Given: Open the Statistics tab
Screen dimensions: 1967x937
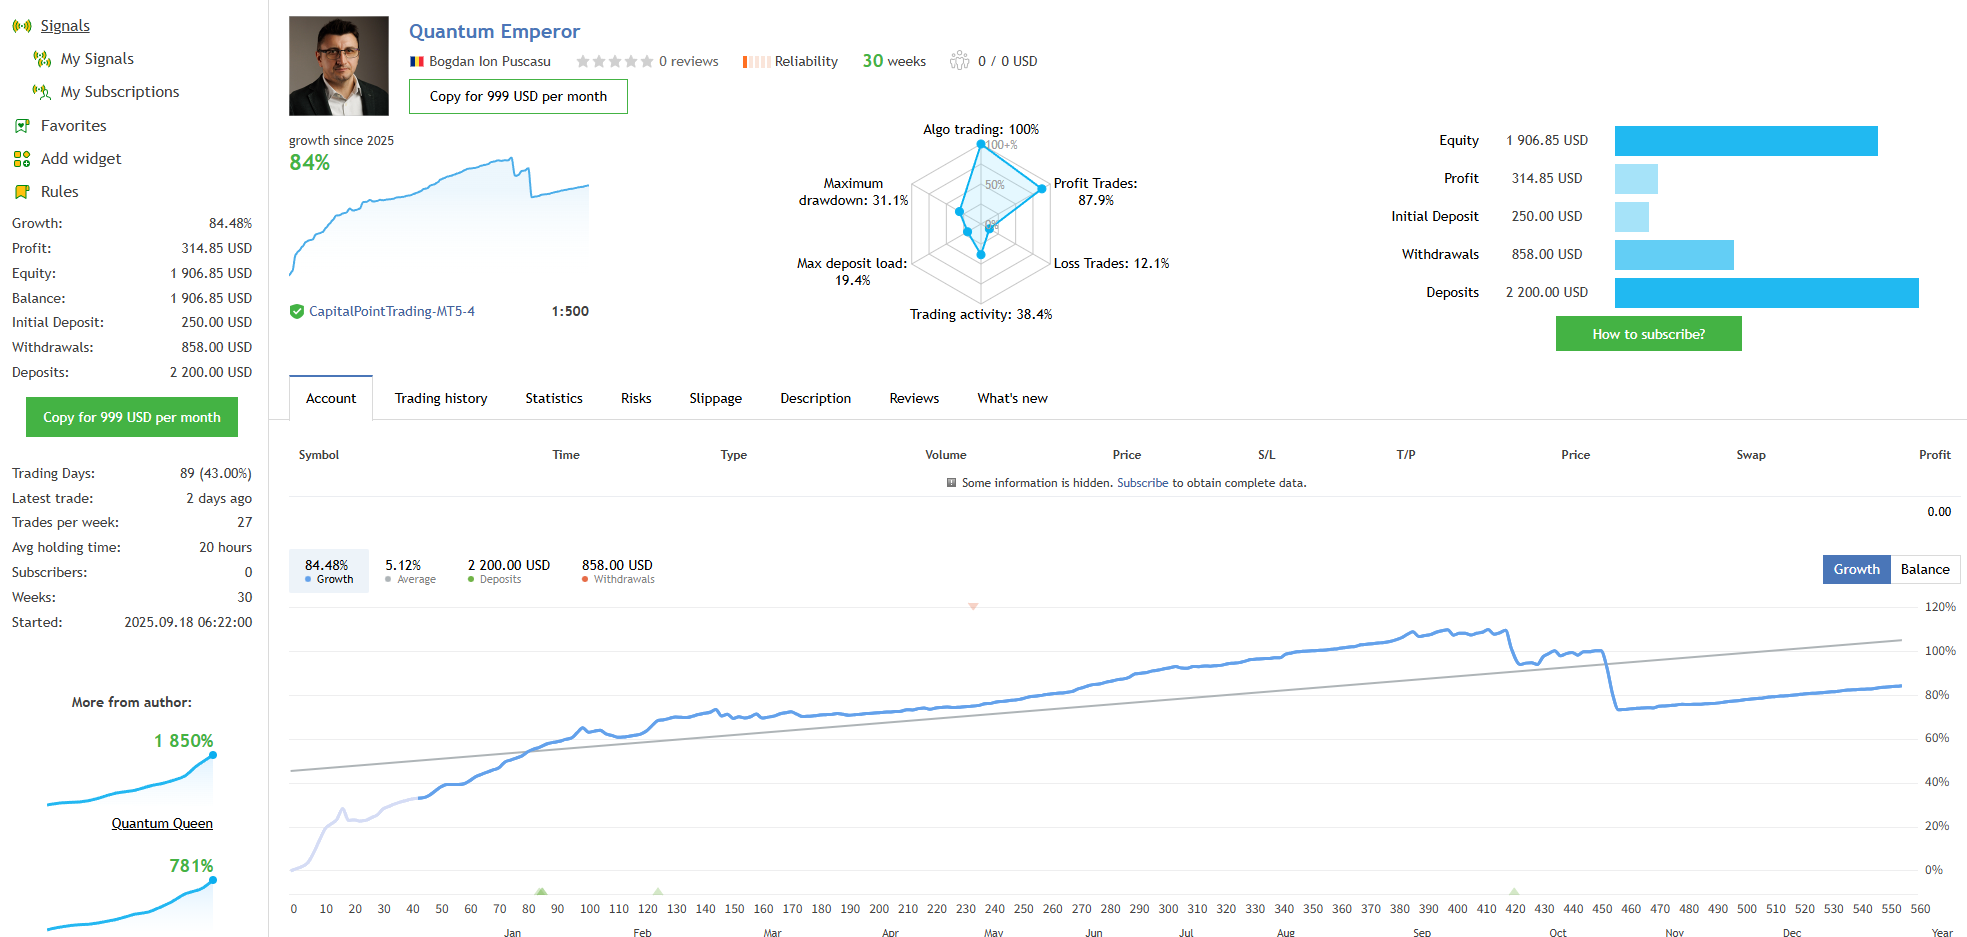Looking at the screenshot, I should [554, 398].
